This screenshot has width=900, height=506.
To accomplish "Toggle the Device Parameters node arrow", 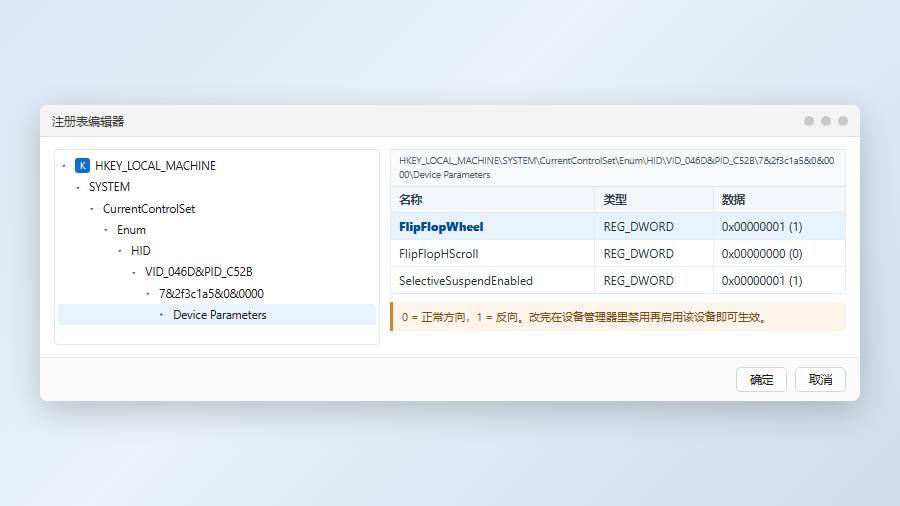I will click(162, 314).
